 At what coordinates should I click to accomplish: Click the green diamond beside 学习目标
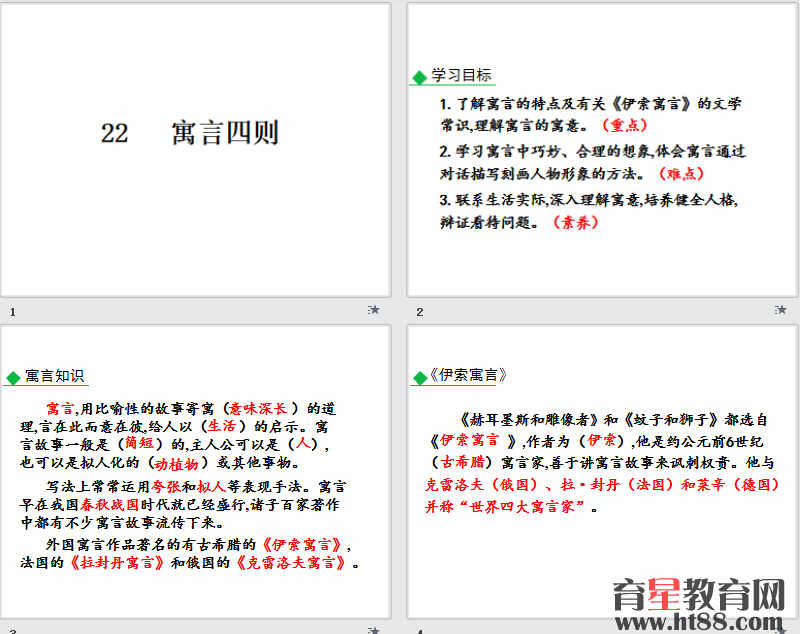coord(420,77)
